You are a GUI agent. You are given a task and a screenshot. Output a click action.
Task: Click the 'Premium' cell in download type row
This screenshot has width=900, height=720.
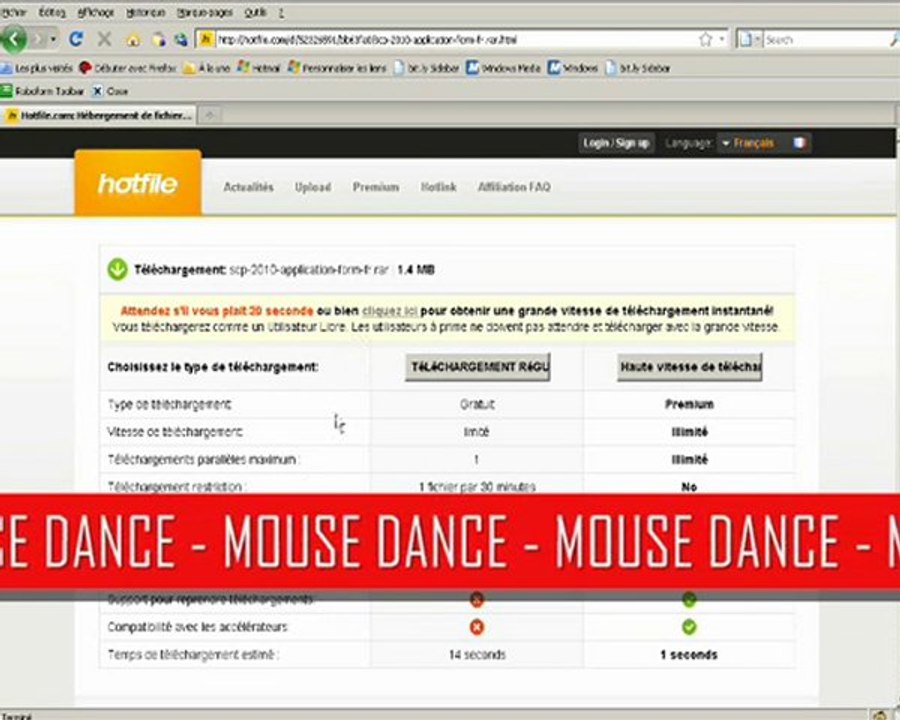[689, 404]
